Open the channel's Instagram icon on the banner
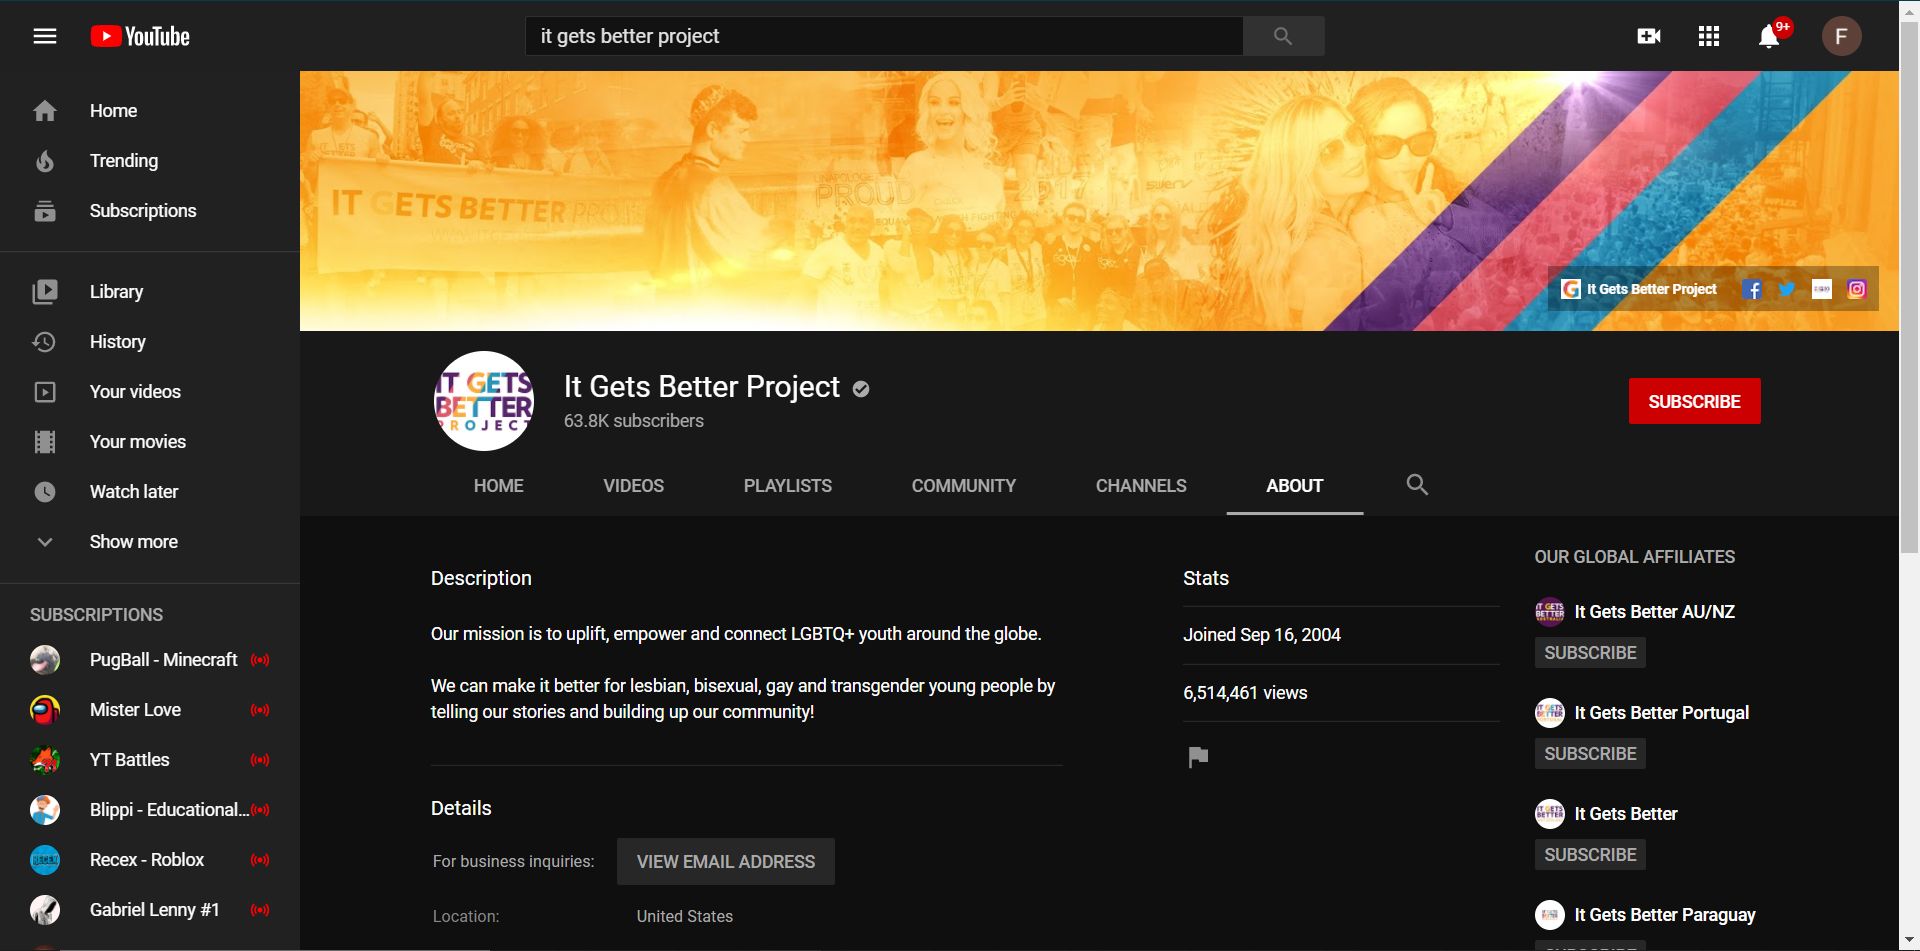 [x=1857, y=289]
